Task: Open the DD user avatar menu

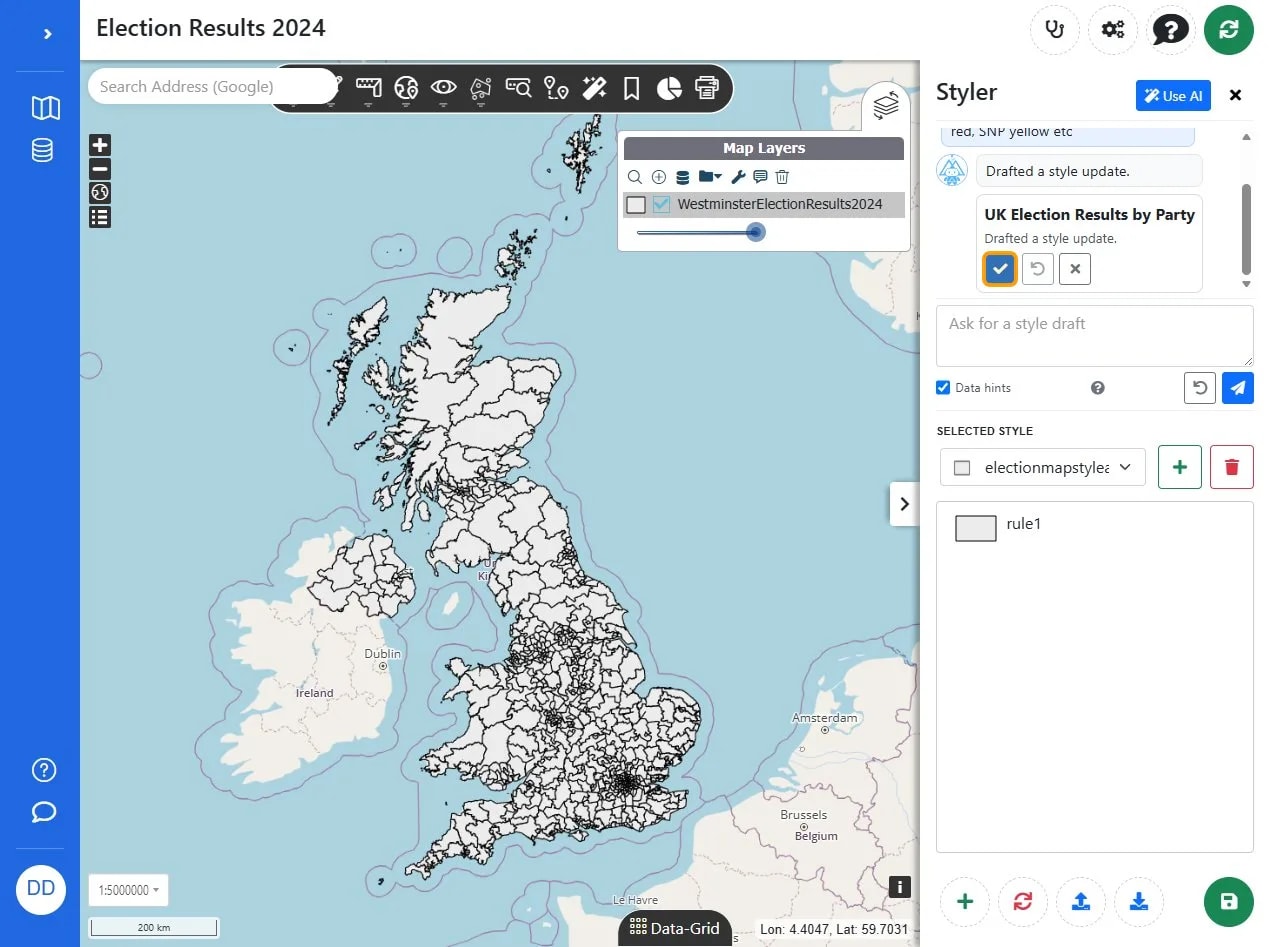Action: pos(41,889)
